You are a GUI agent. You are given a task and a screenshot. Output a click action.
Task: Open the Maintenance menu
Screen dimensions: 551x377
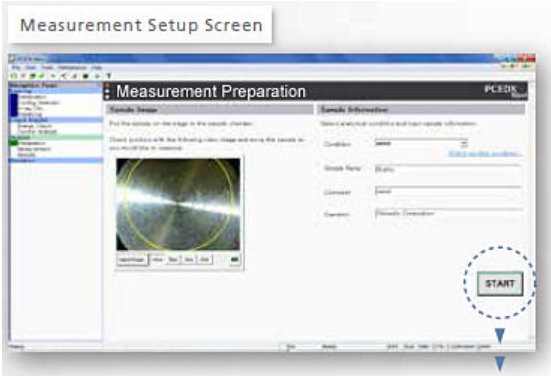tap(72, 67)
